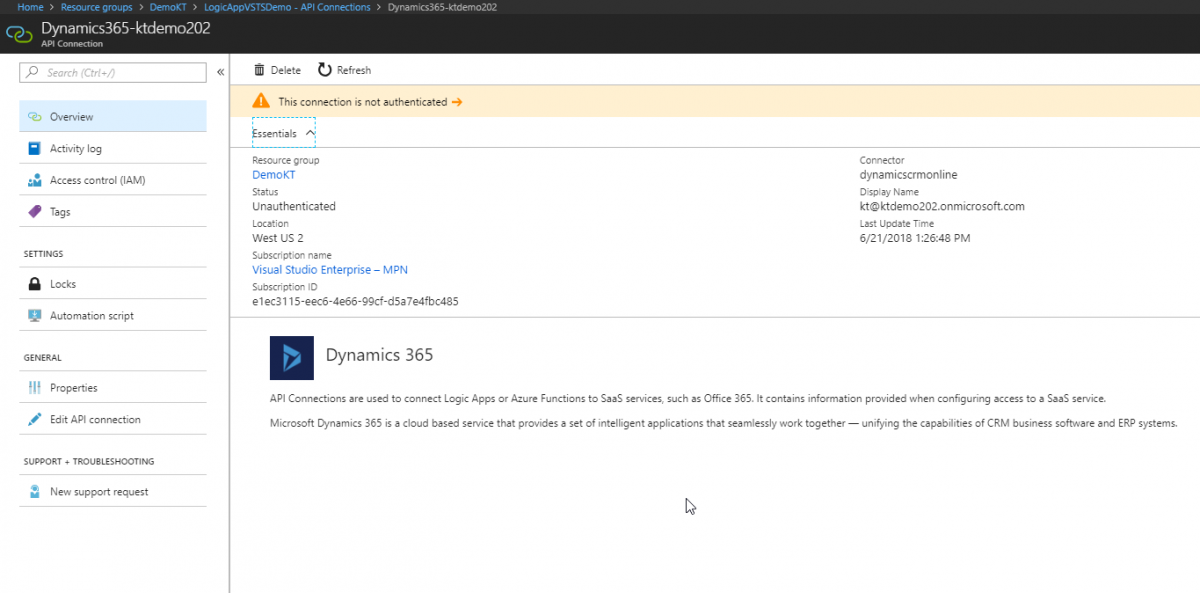Open New support request

click(113, 492)
